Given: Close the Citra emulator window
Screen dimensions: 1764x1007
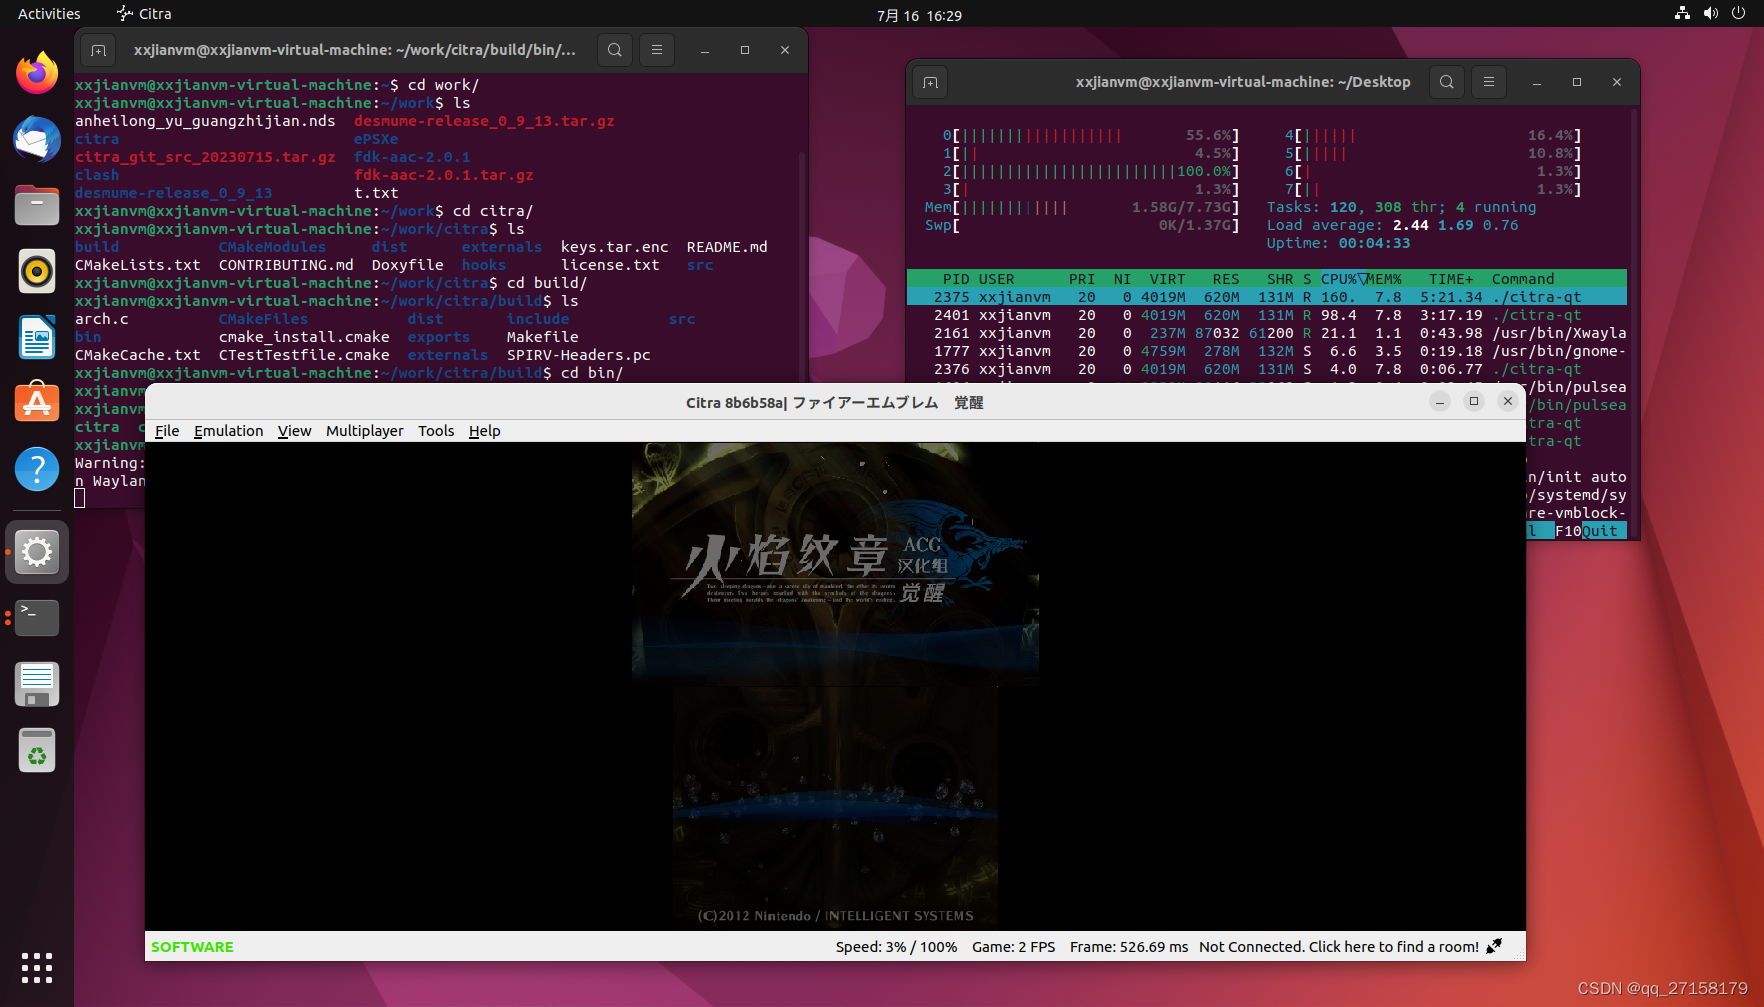Looking at the screenshot, I should point(1508,401).
